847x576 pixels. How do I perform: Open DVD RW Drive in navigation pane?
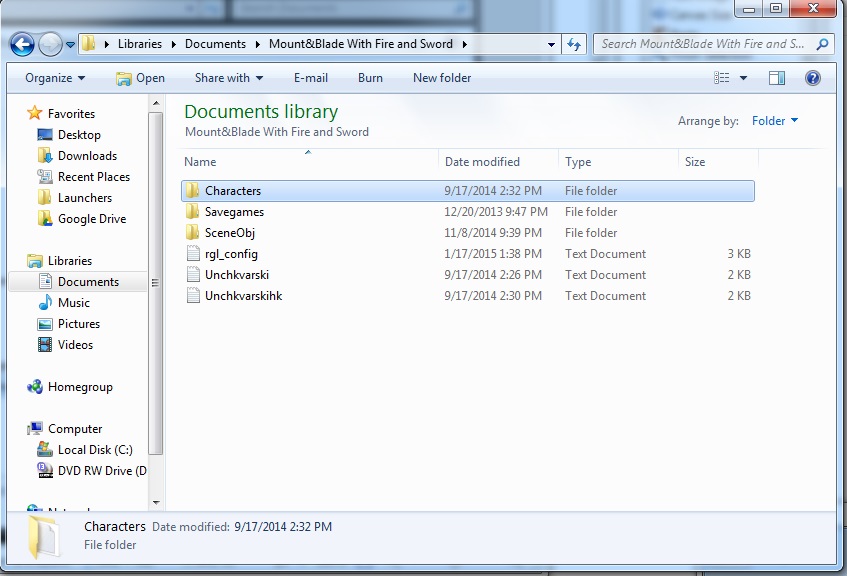click(x=102, y=471)
